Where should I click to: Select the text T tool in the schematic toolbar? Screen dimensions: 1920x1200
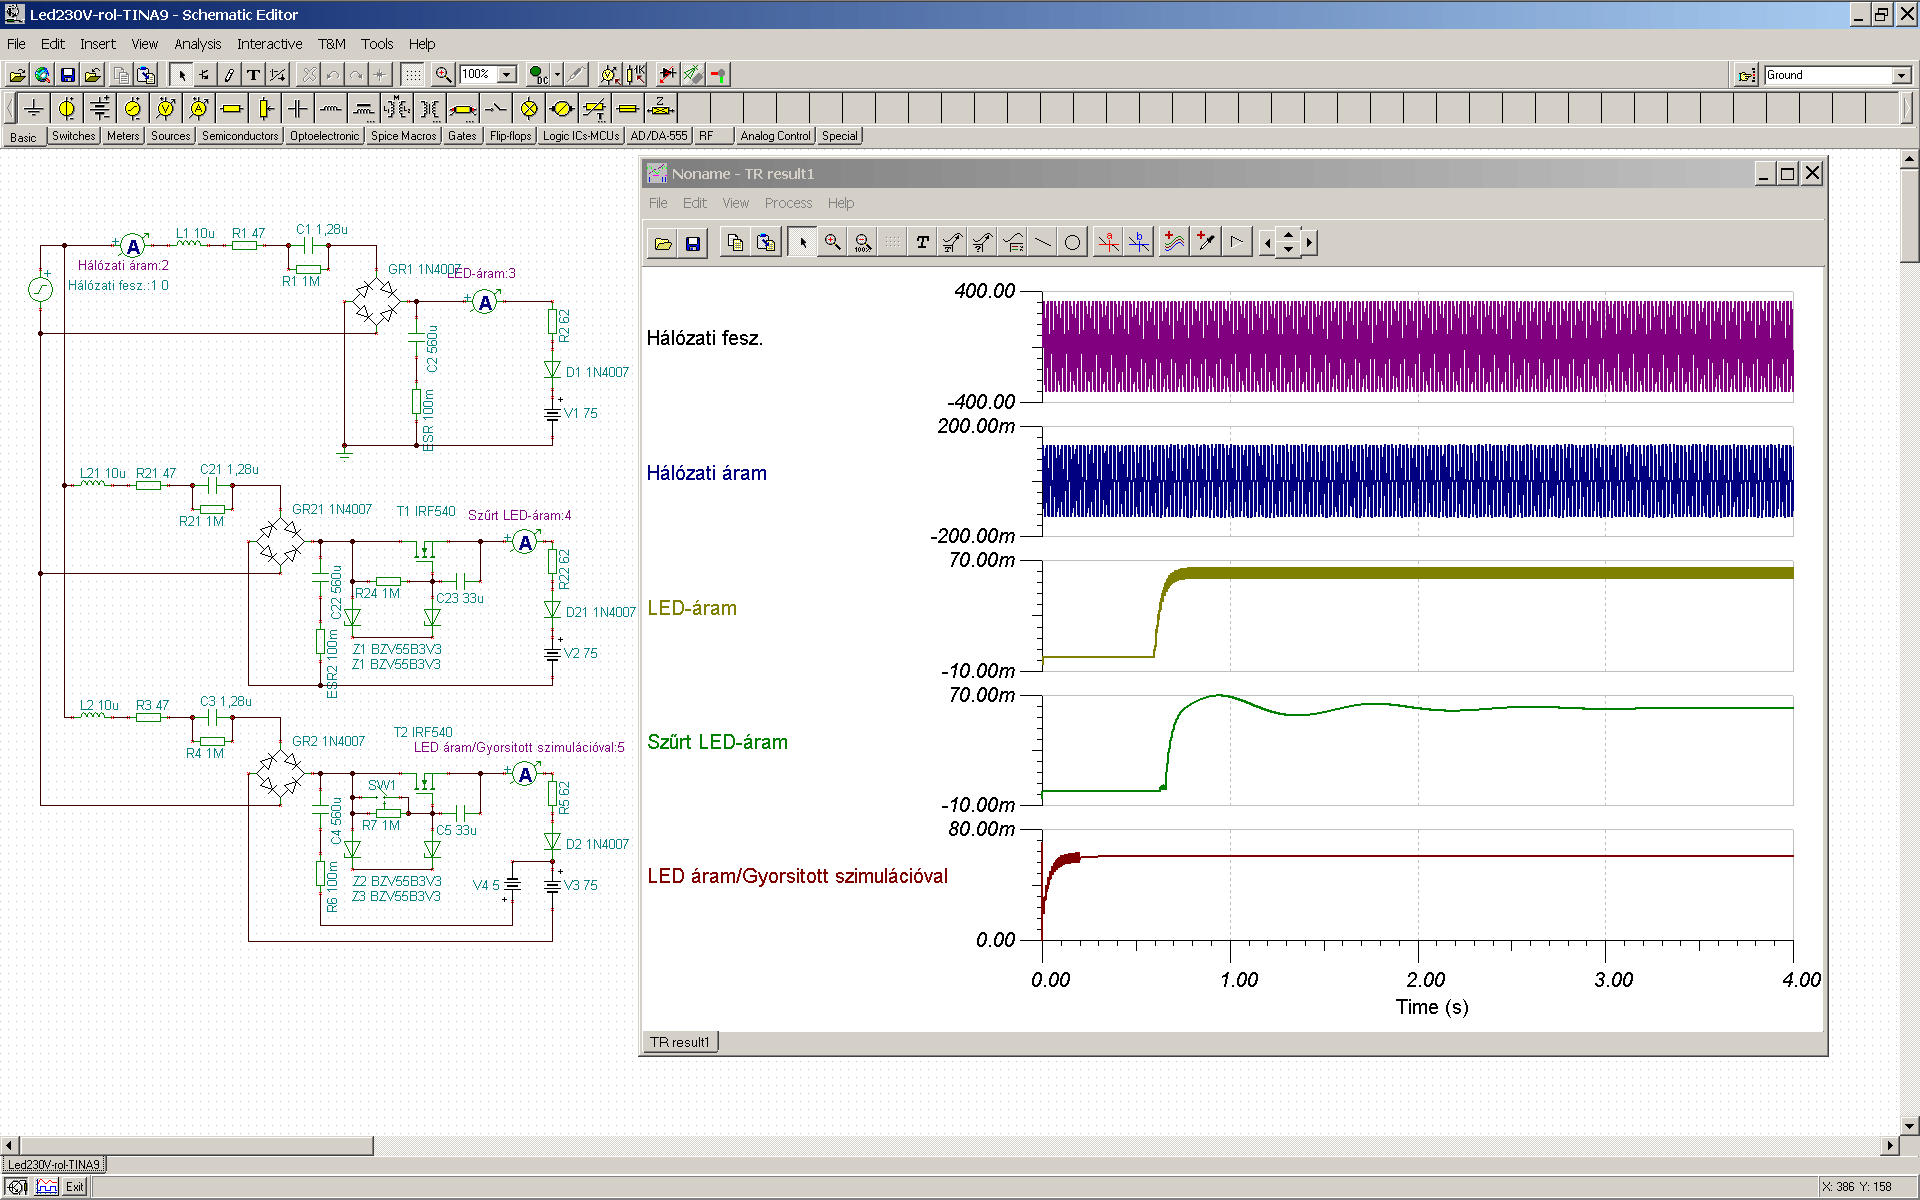pyautogui.click(x=253, y=75)
